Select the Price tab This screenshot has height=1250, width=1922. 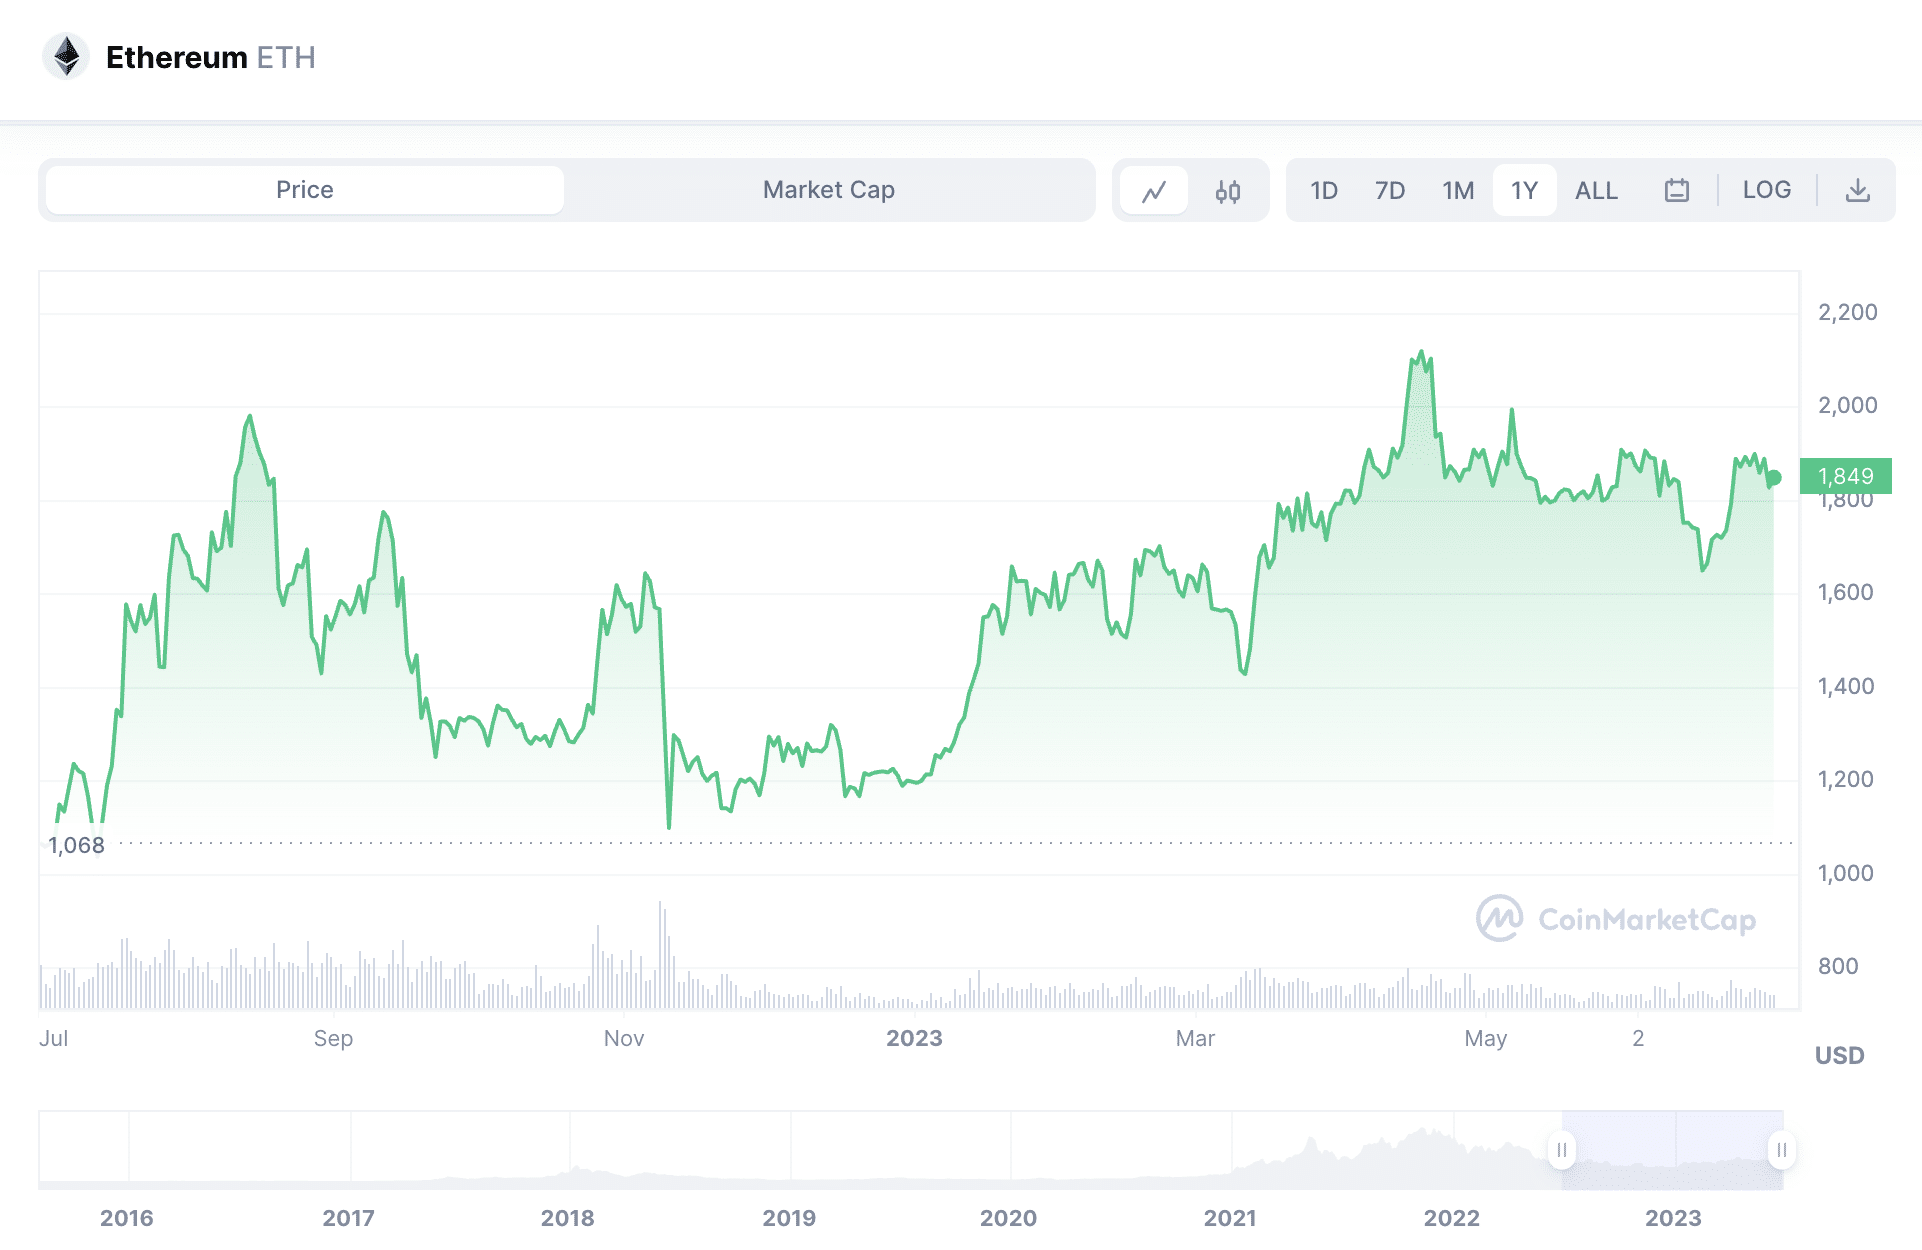pyautogui.click(x=305, y=190)
